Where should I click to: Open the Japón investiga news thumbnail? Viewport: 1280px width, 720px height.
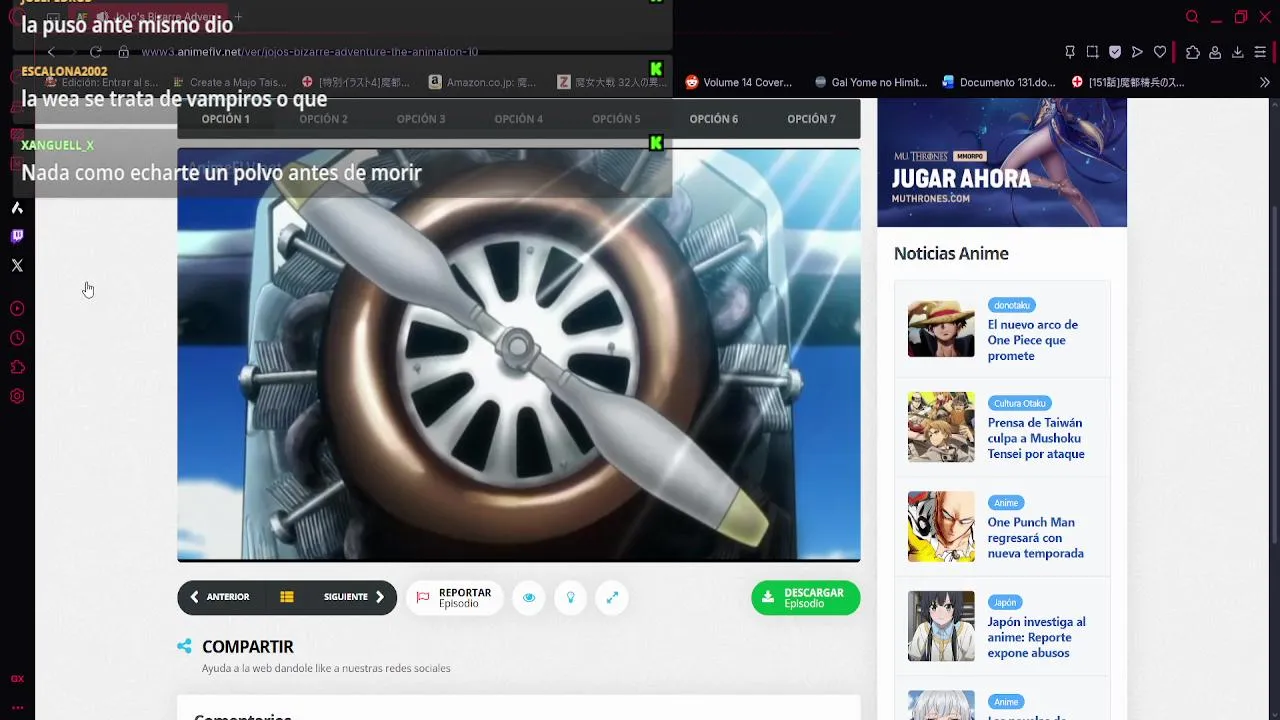pyautogui.click(x=941, y=626)
